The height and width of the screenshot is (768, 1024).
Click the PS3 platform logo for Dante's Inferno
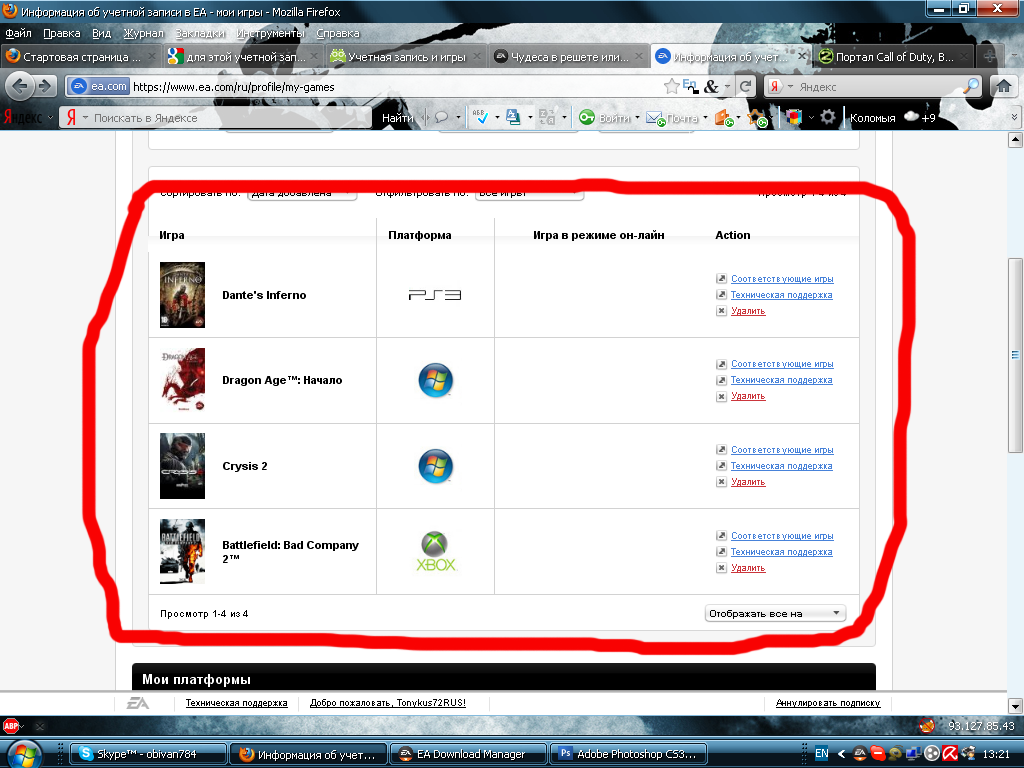(x=435, y=295)
